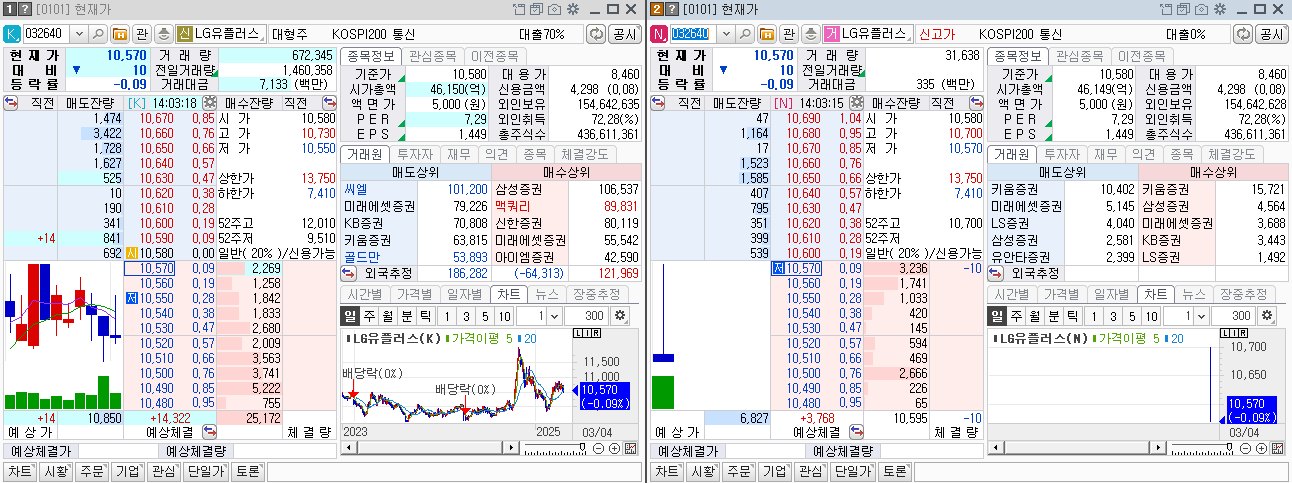Open order book settings gear in left window
The width and height of the screenshot is (1292, 483).
coord(209,103)
